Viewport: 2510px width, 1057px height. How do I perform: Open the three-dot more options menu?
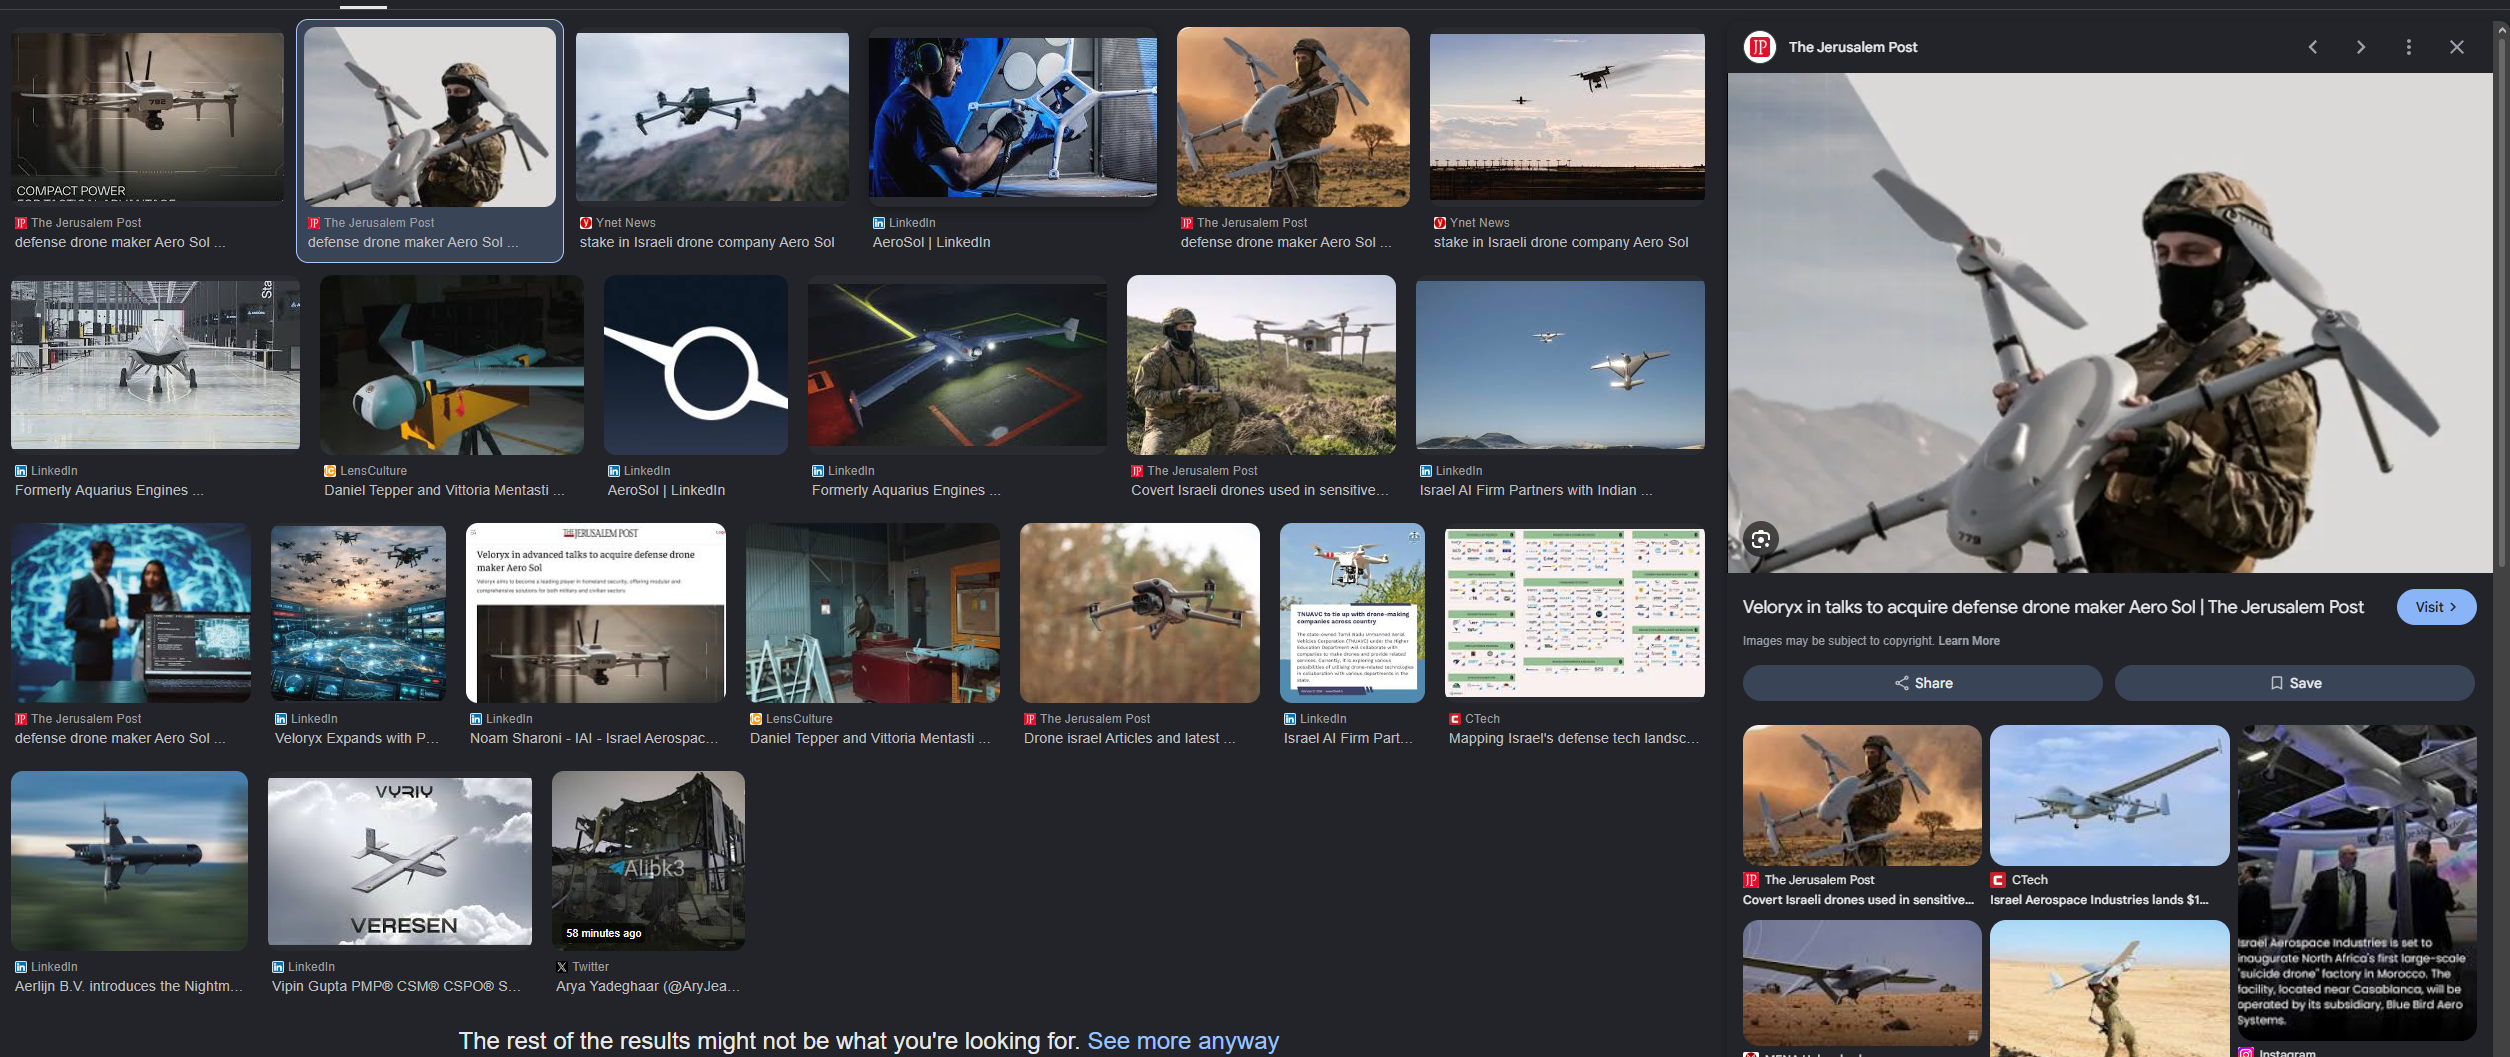(x=2408, y=47)
